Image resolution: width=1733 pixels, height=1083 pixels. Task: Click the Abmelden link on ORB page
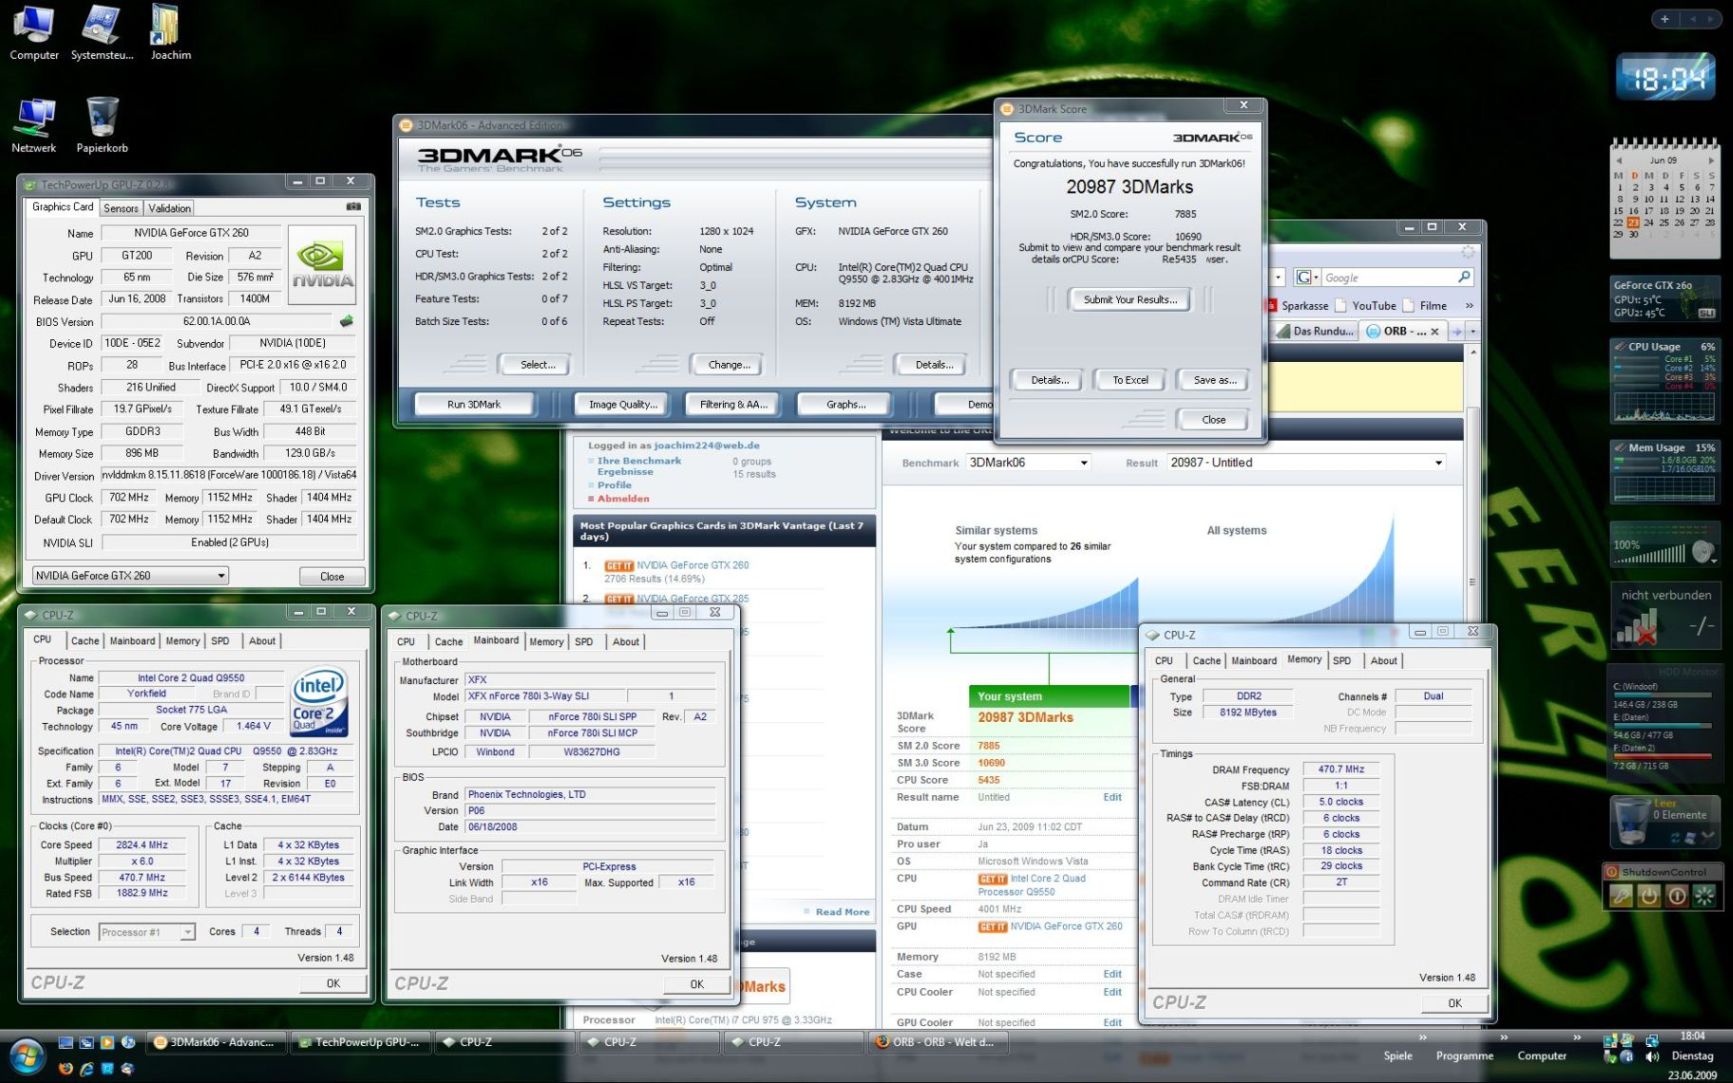[623, 498]
